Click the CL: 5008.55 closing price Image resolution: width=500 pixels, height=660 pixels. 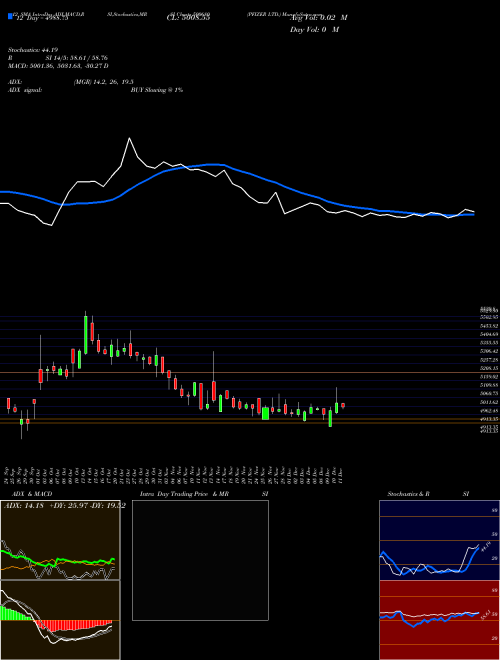click(189, 17)
